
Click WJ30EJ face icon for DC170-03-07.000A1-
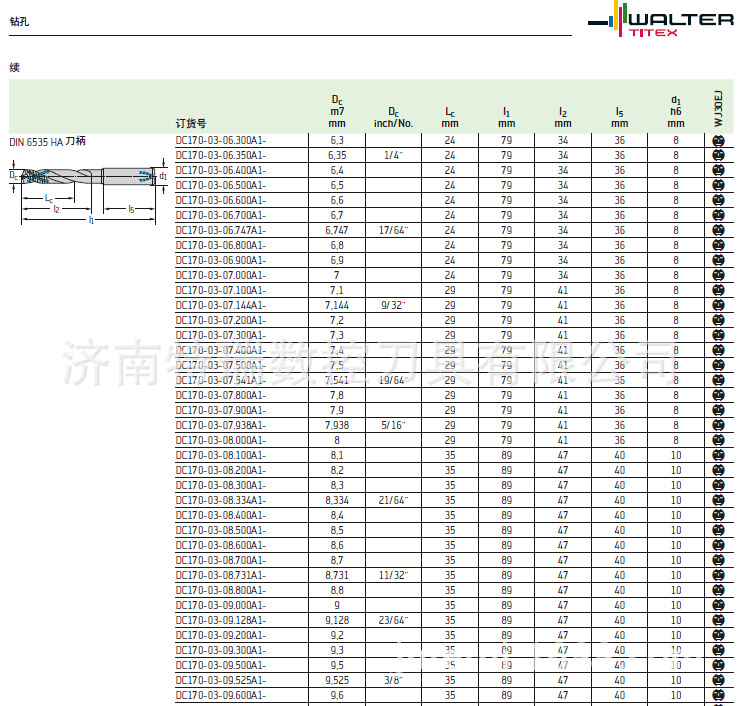718,275
